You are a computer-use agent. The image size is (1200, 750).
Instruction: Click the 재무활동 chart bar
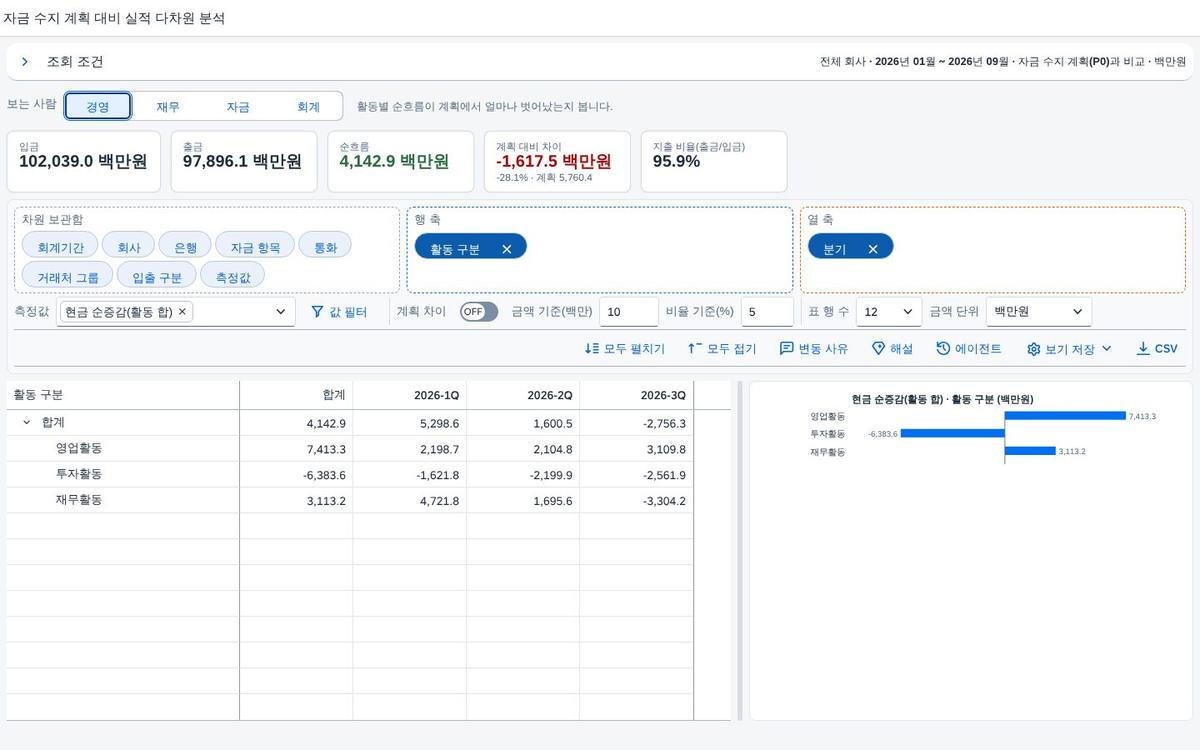point(1030,451)
